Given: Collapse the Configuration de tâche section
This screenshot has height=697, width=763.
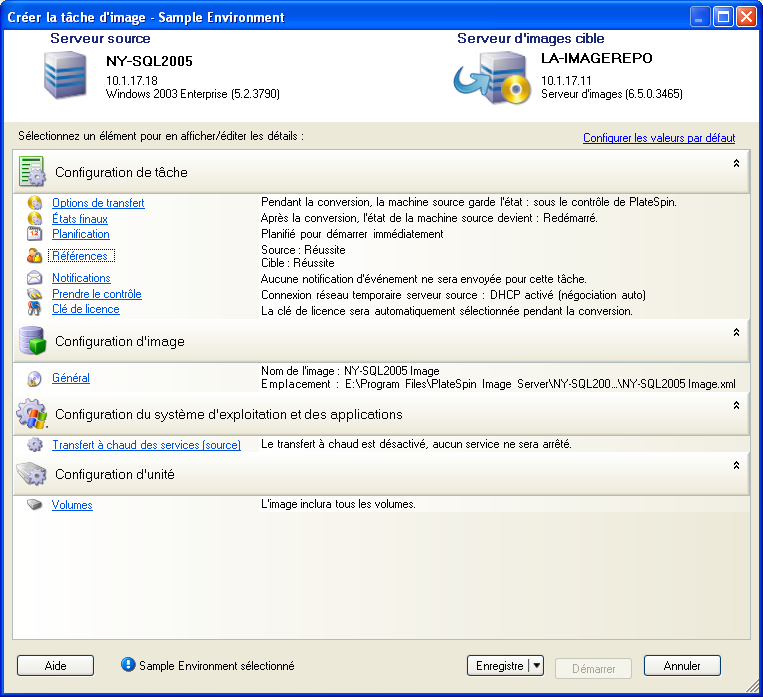Looking at the screenshot, I should point(736,164).
